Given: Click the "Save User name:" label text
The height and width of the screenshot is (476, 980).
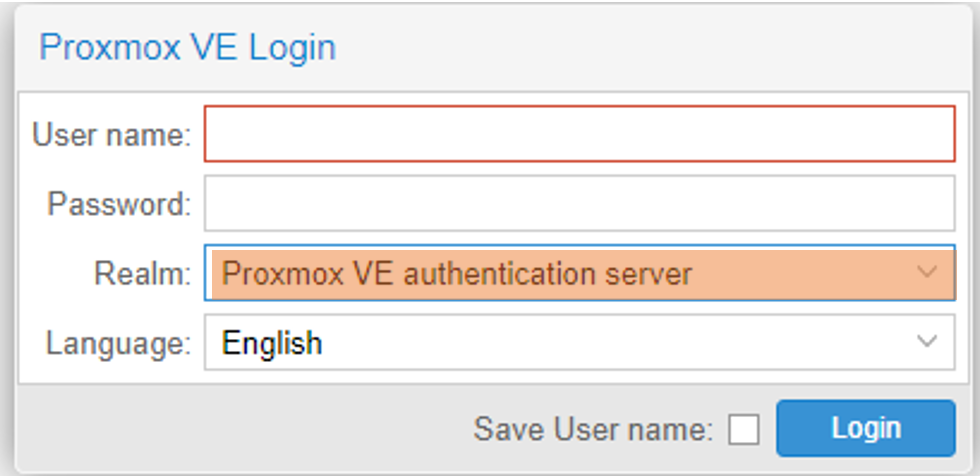Looking at the screenshot, I should click(593, 430).
